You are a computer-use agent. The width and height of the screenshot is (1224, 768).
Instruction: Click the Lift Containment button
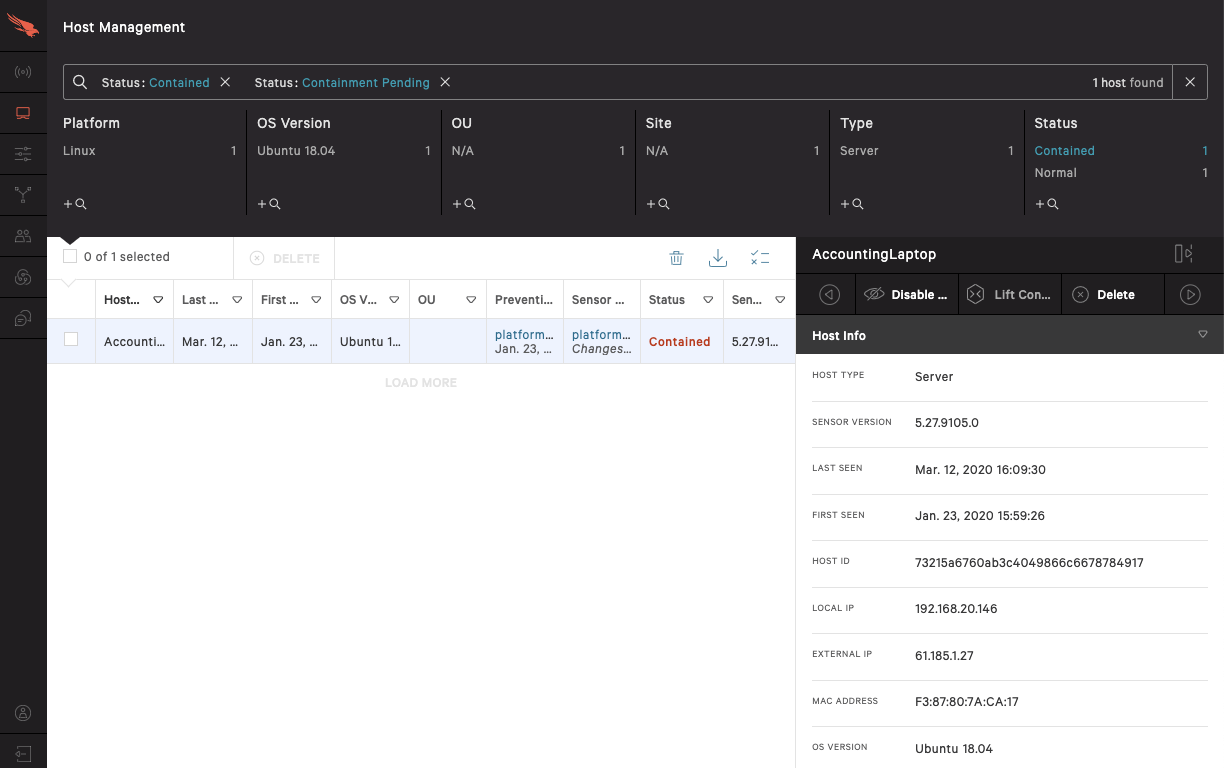[1009, 294]
